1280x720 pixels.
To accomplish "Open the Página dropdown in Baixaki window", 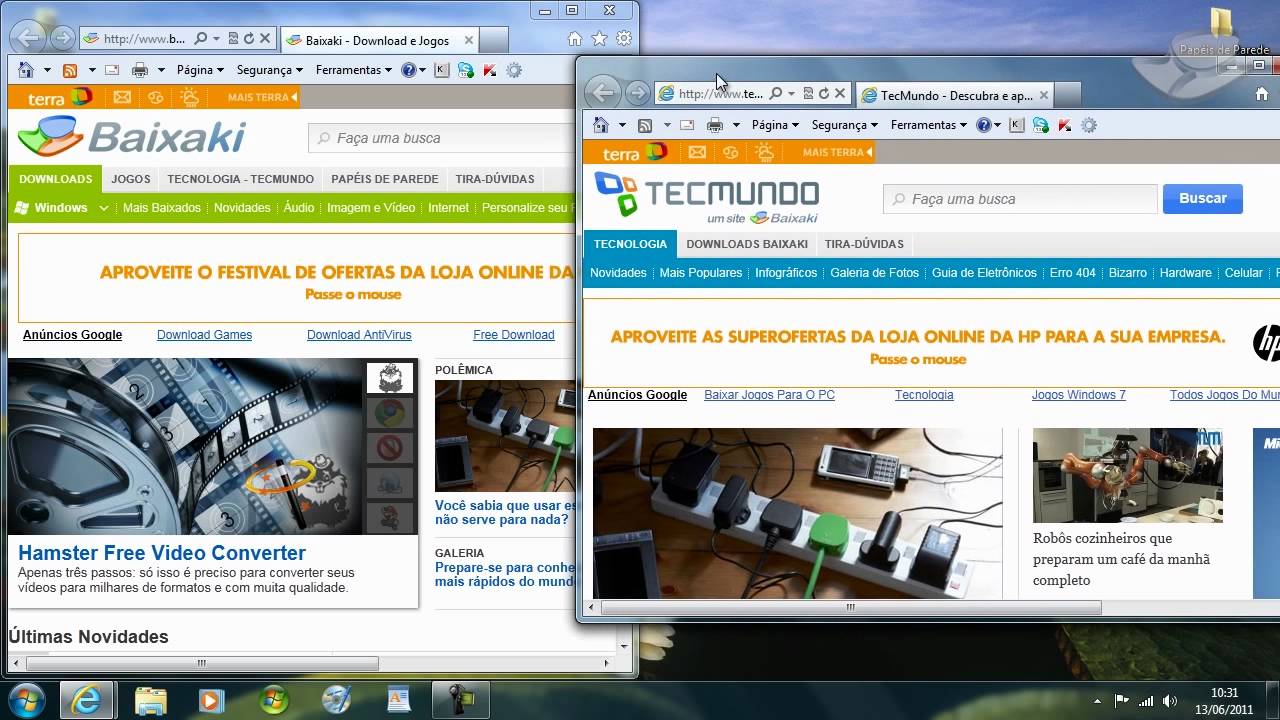I will [201, 70].
